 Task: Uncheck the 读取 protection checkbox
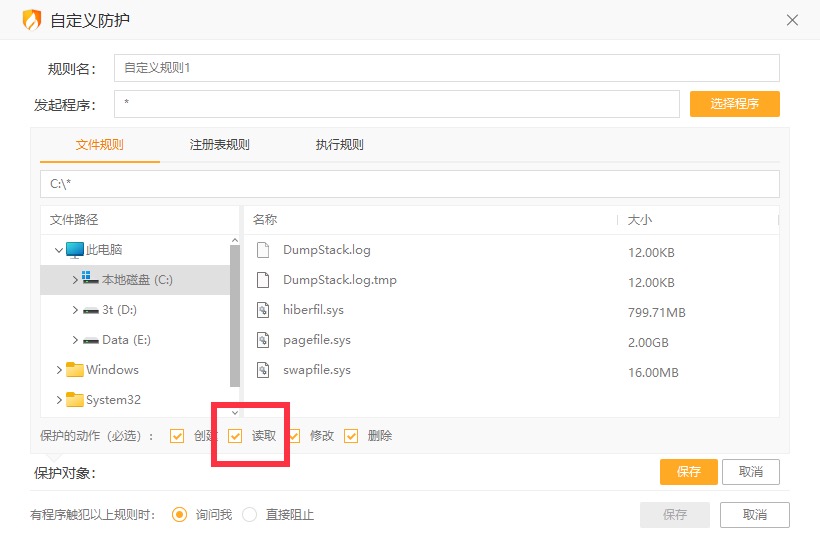pos(236,436)
